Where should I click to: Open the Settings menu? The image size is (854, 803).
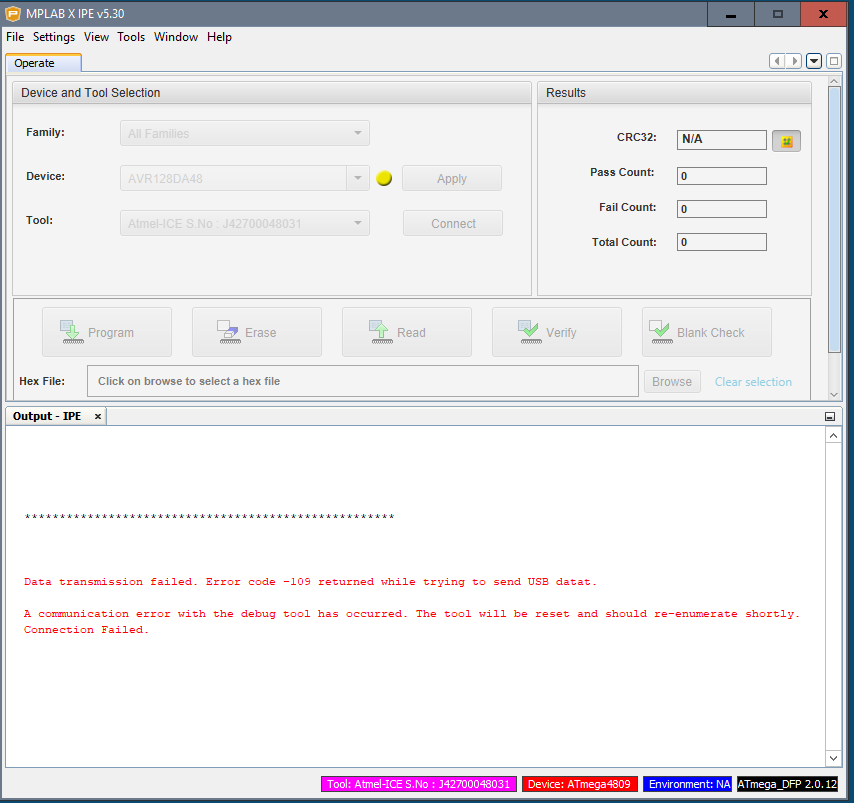pyautogui.click(x=54, y=37)
